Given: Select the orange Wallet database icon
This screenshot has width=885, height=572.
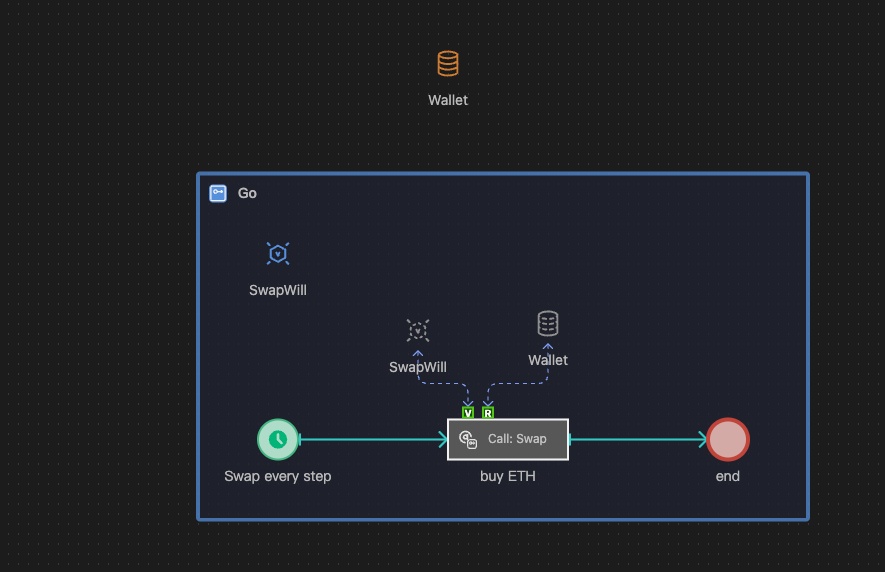Looking at the screenshot, I should click(x=448, y=64).
